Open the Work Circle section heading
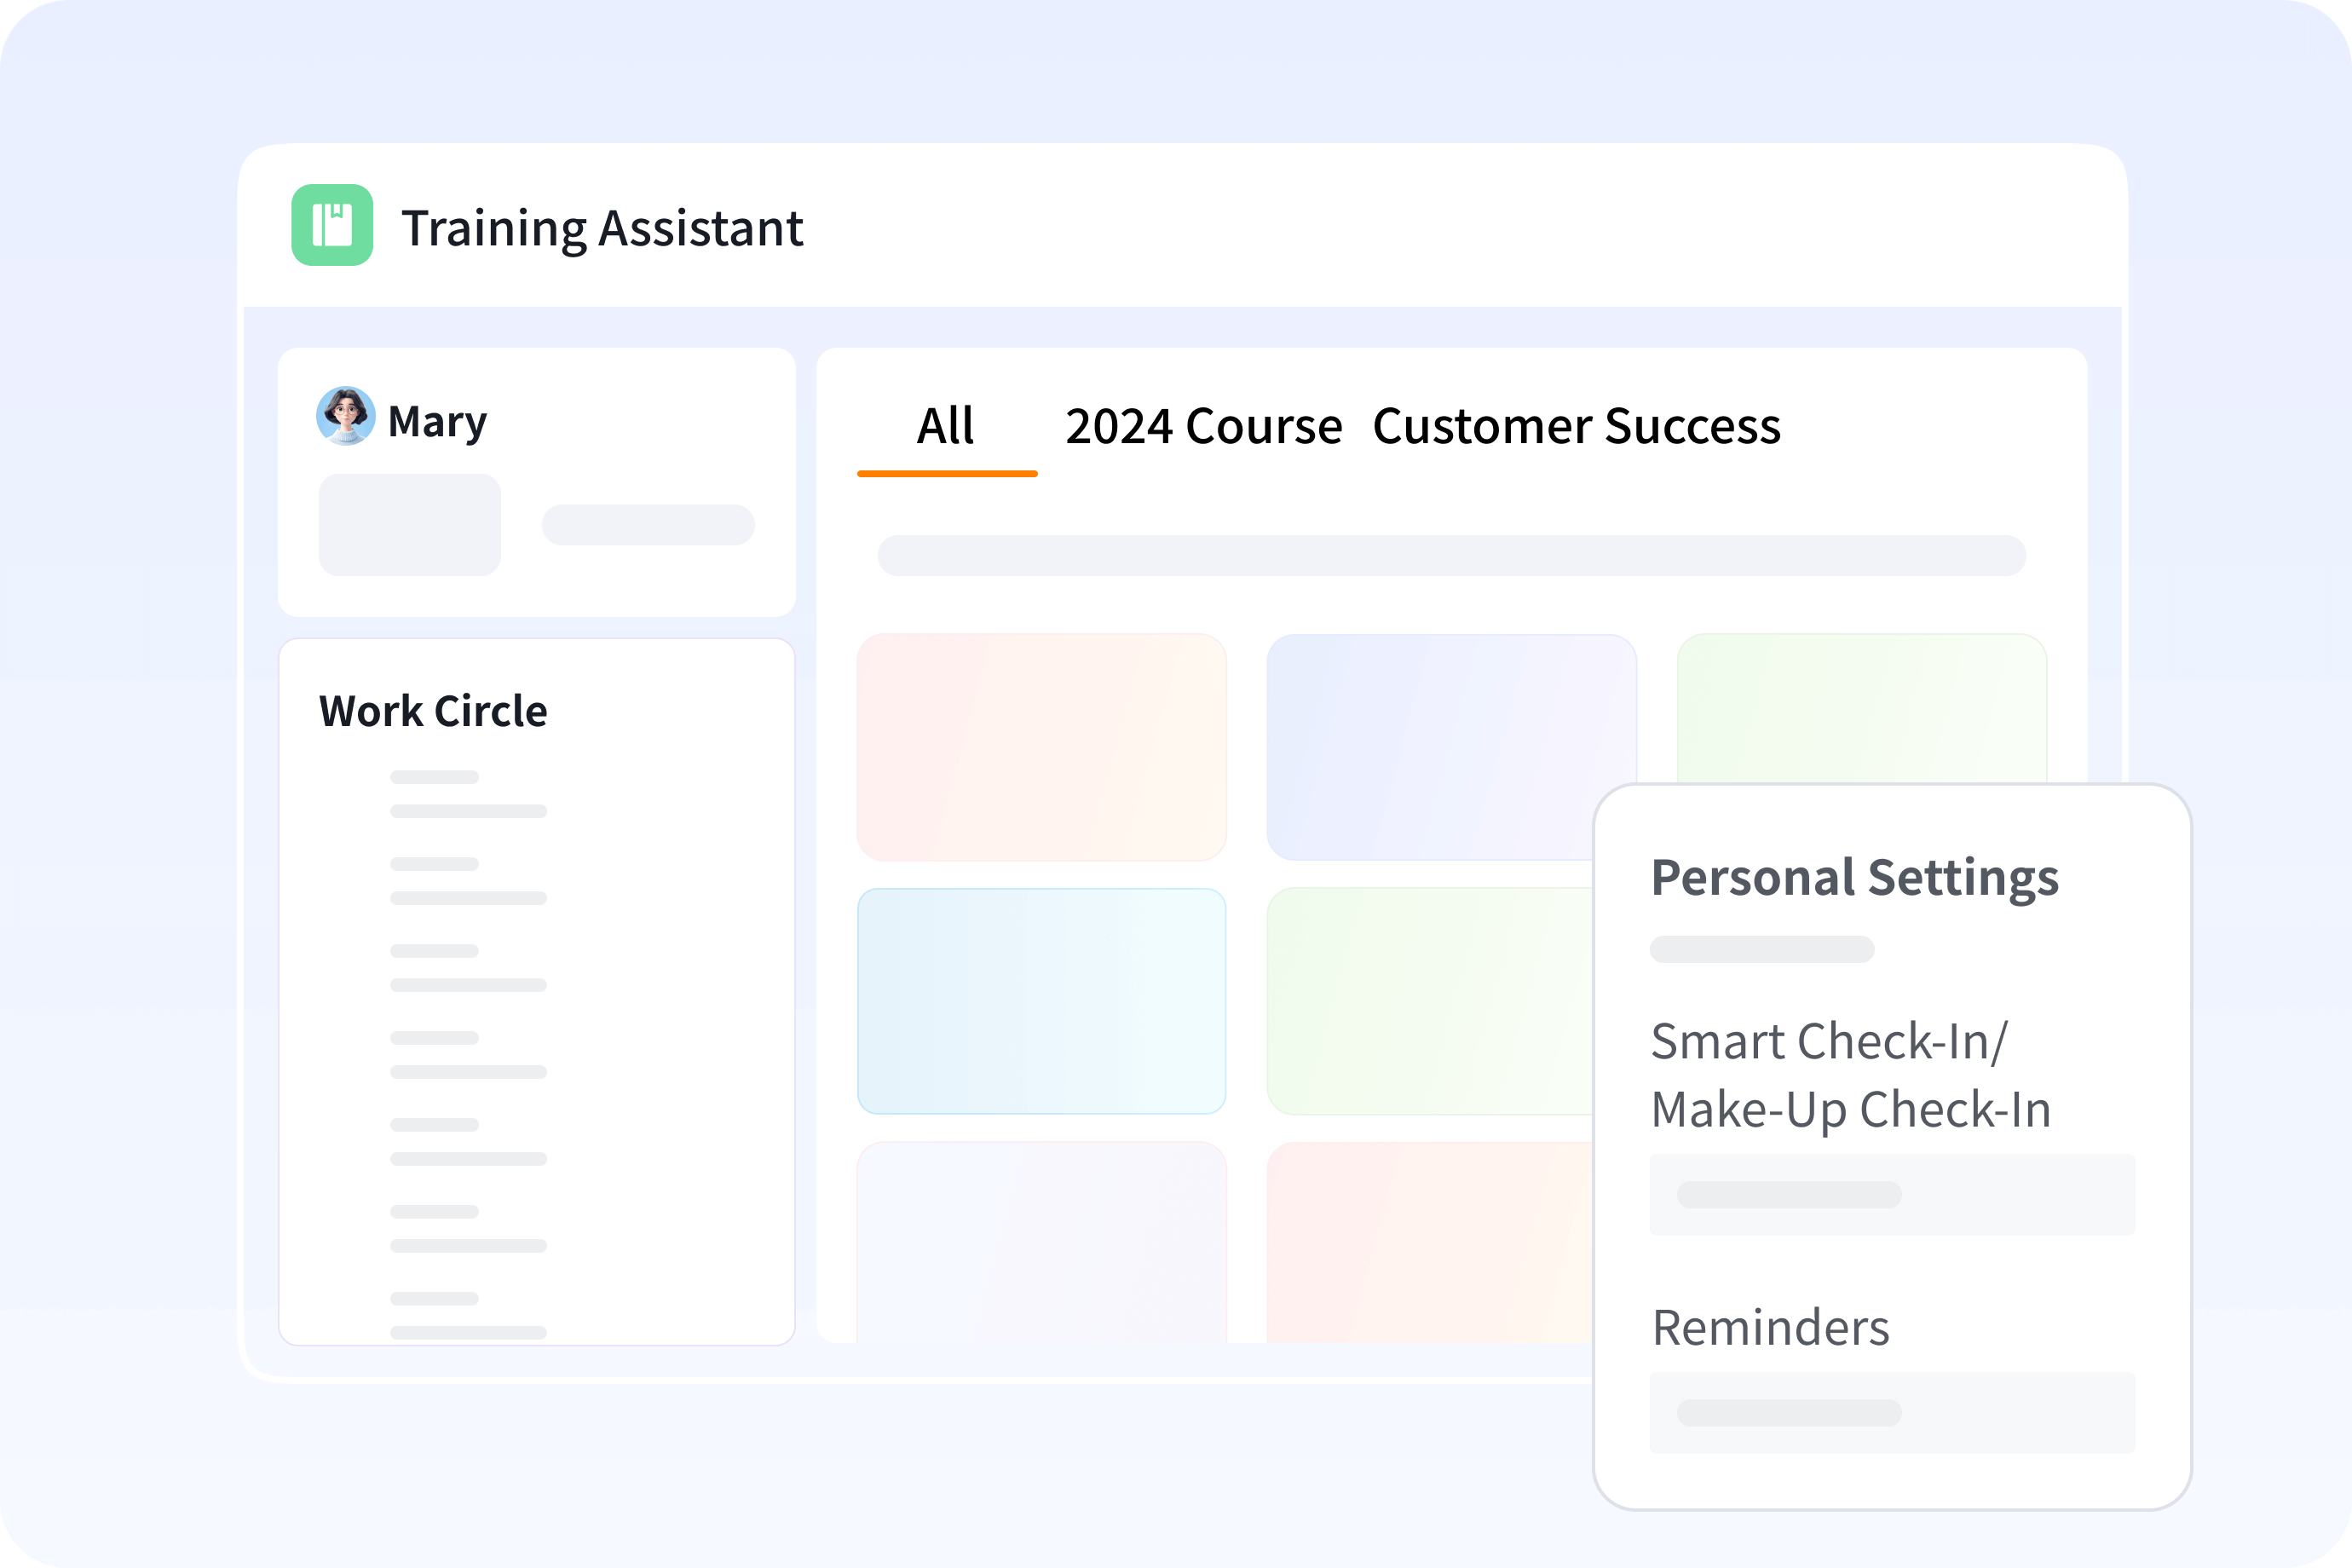The width and height of the screenshot is (2352, 1568). (x=433, y=711)
